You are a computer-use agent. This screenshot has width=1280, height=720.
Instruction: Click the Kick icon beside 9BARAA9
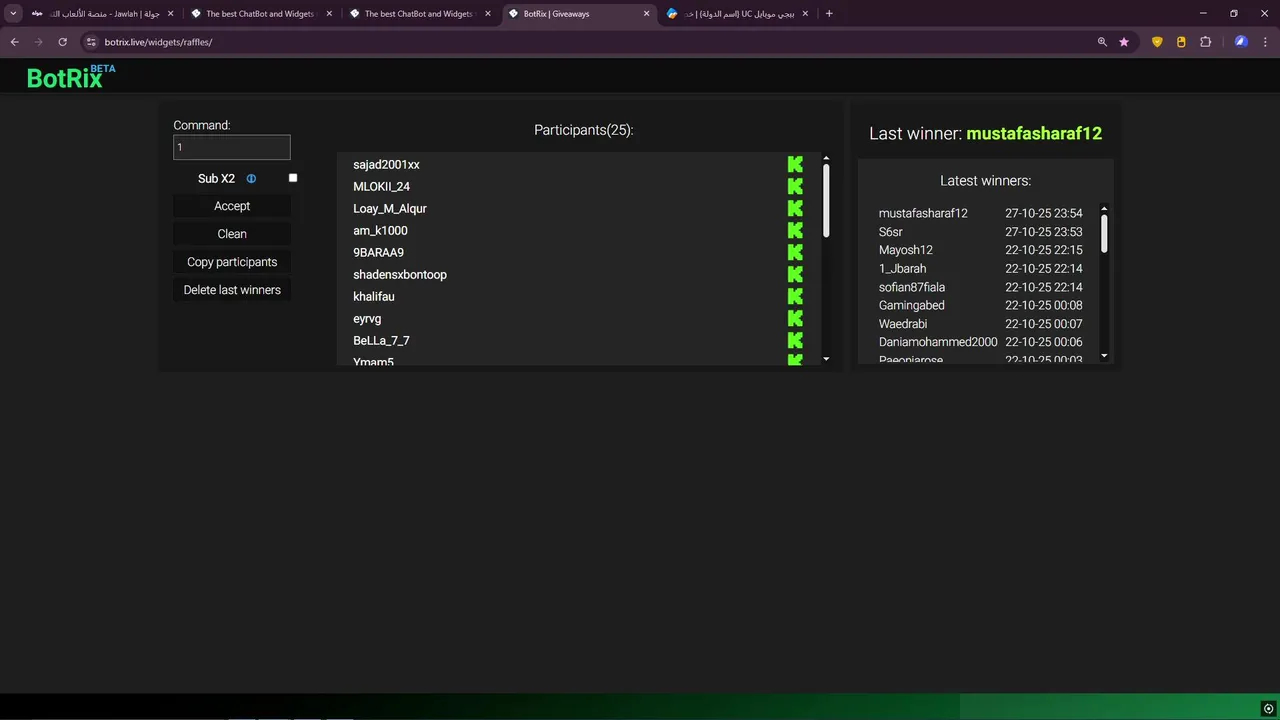coord(795,252)
